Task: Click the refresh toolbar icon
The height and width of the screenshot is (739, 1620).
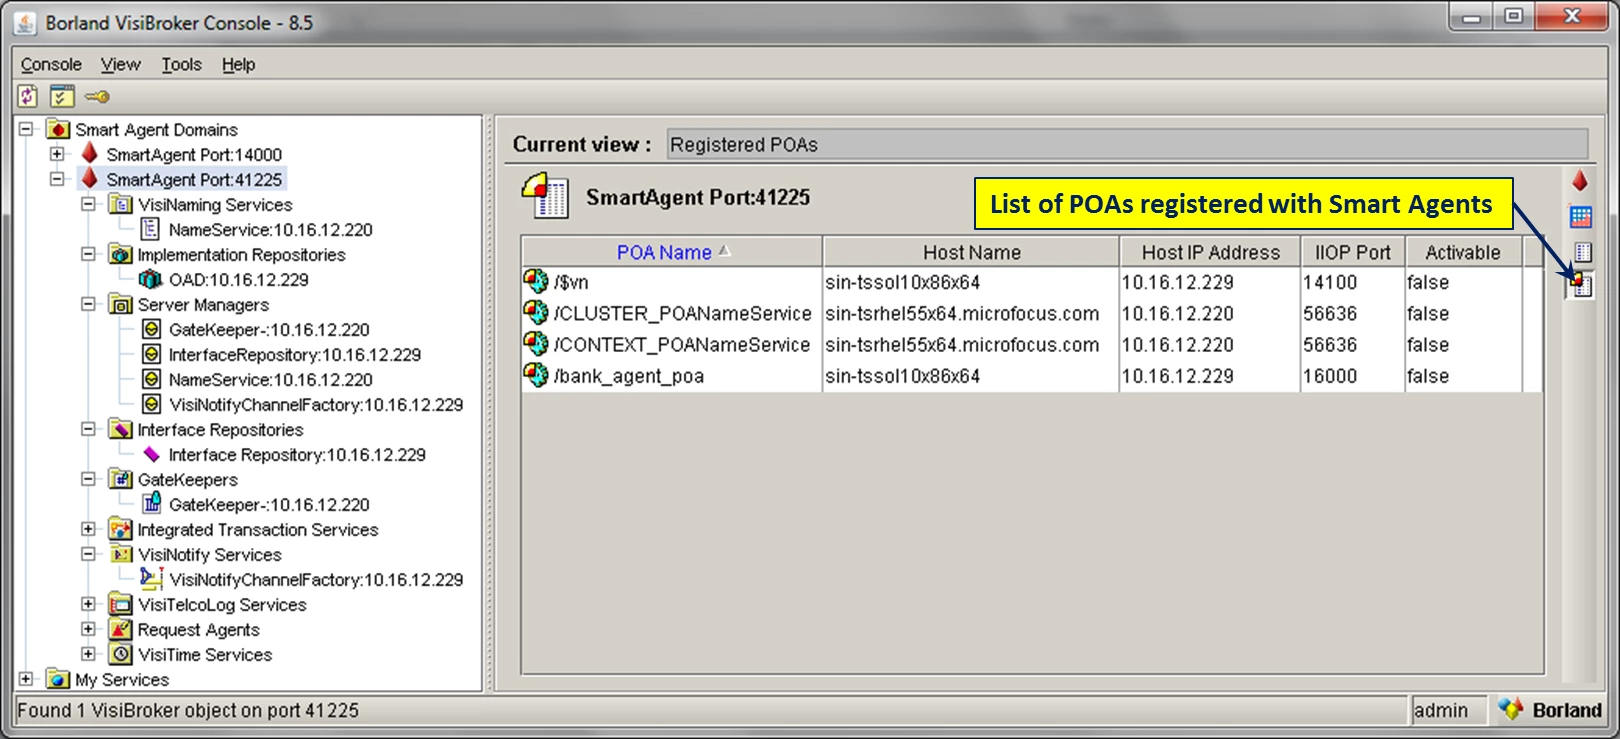Action: [28, 96]
